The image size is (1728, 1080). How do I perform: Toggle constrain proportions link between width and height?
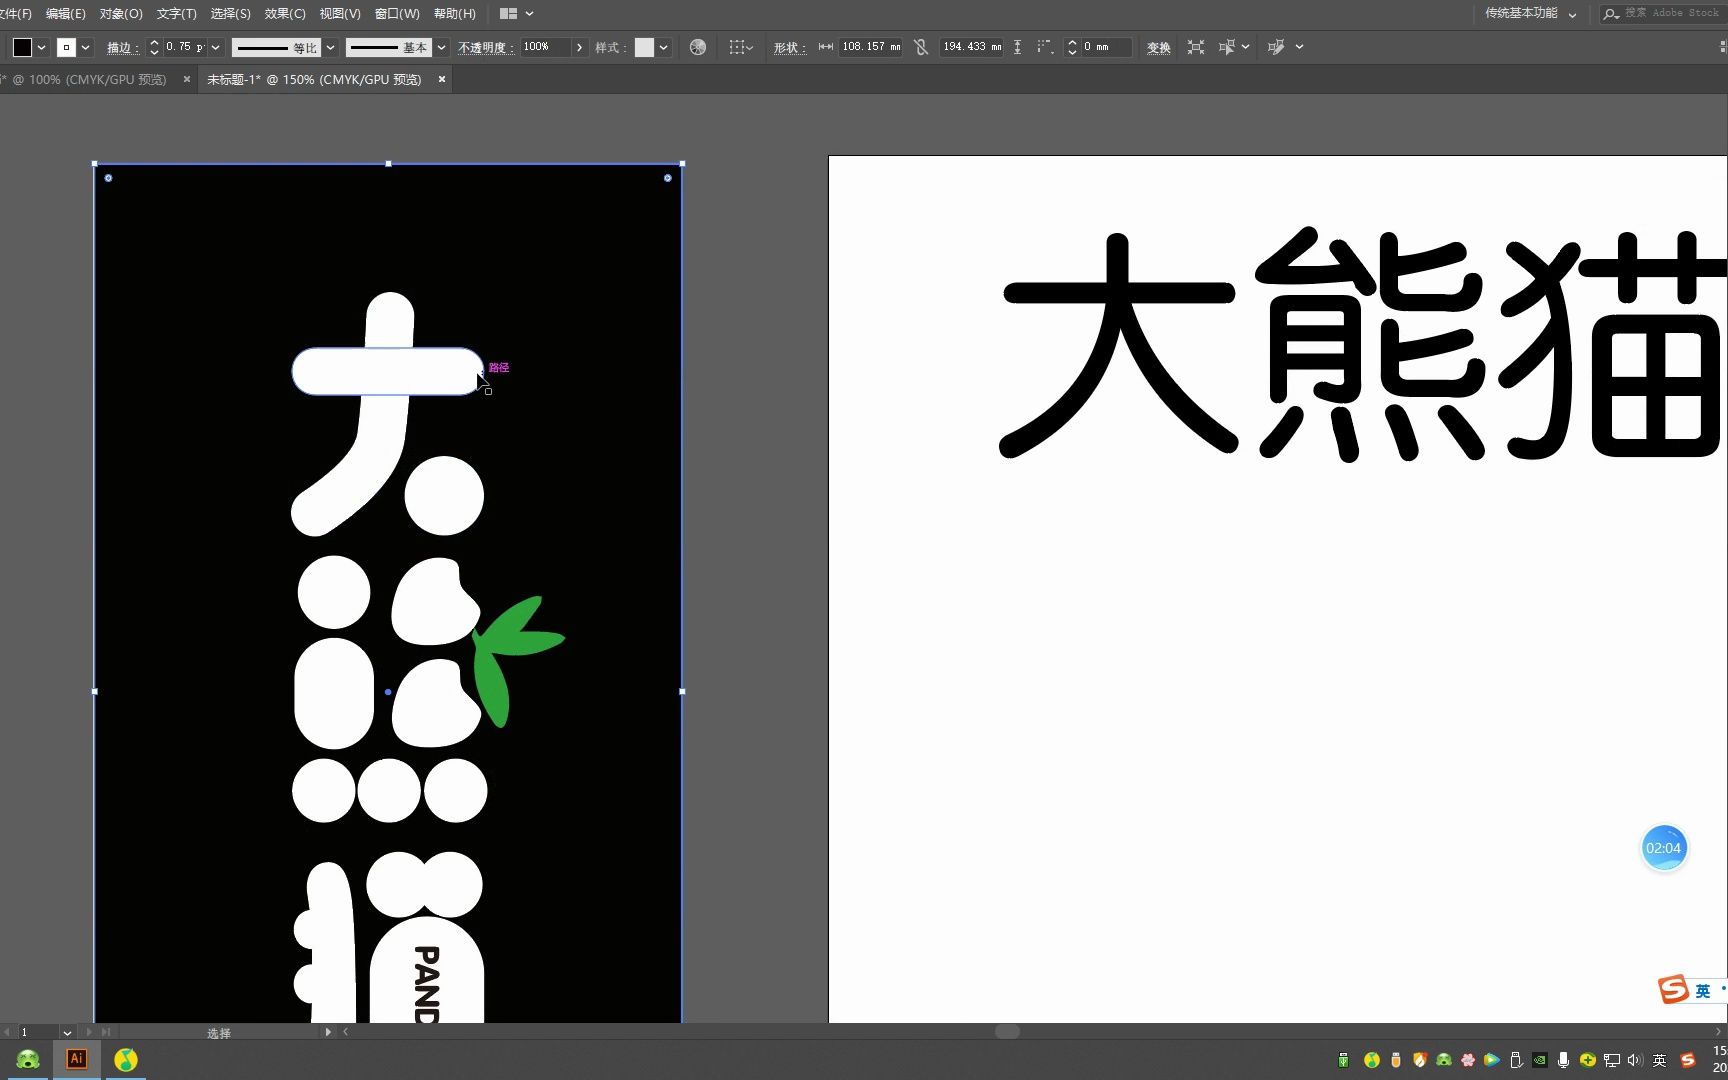point(921,47)
